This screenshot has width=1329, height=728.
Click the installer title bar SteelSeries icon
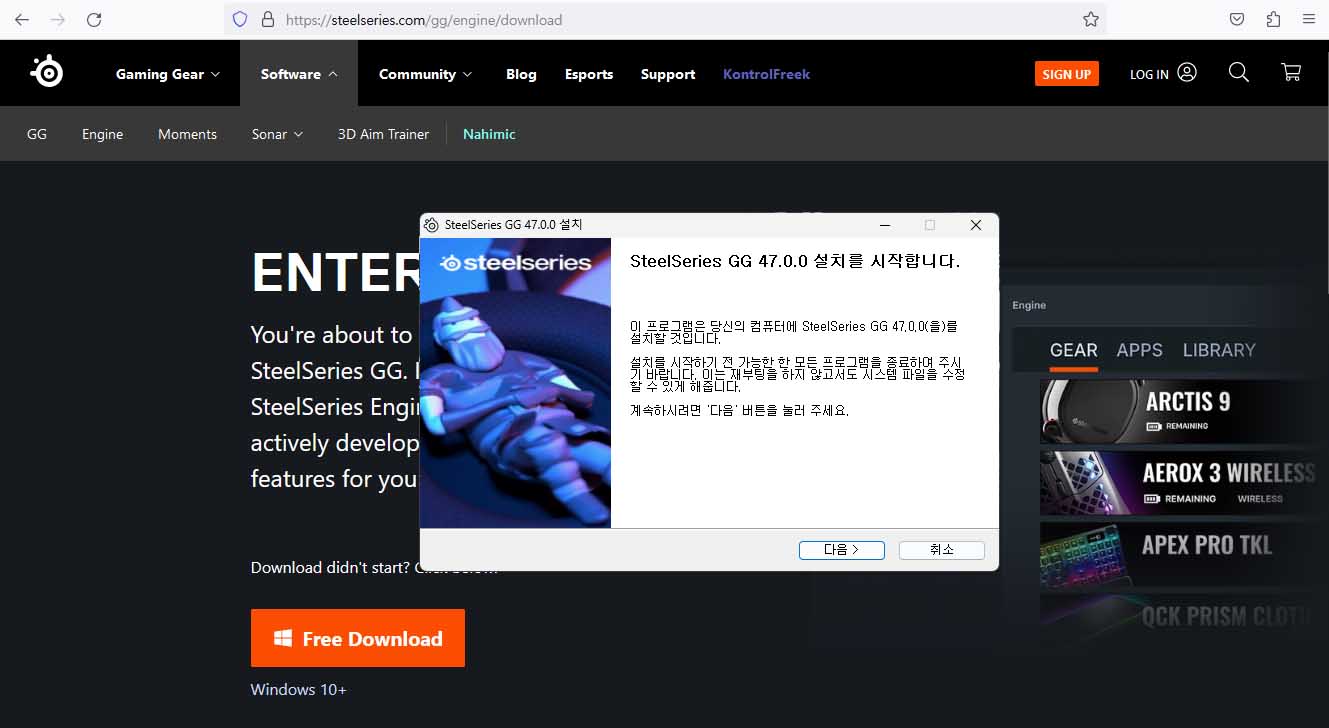pos(431,225)
